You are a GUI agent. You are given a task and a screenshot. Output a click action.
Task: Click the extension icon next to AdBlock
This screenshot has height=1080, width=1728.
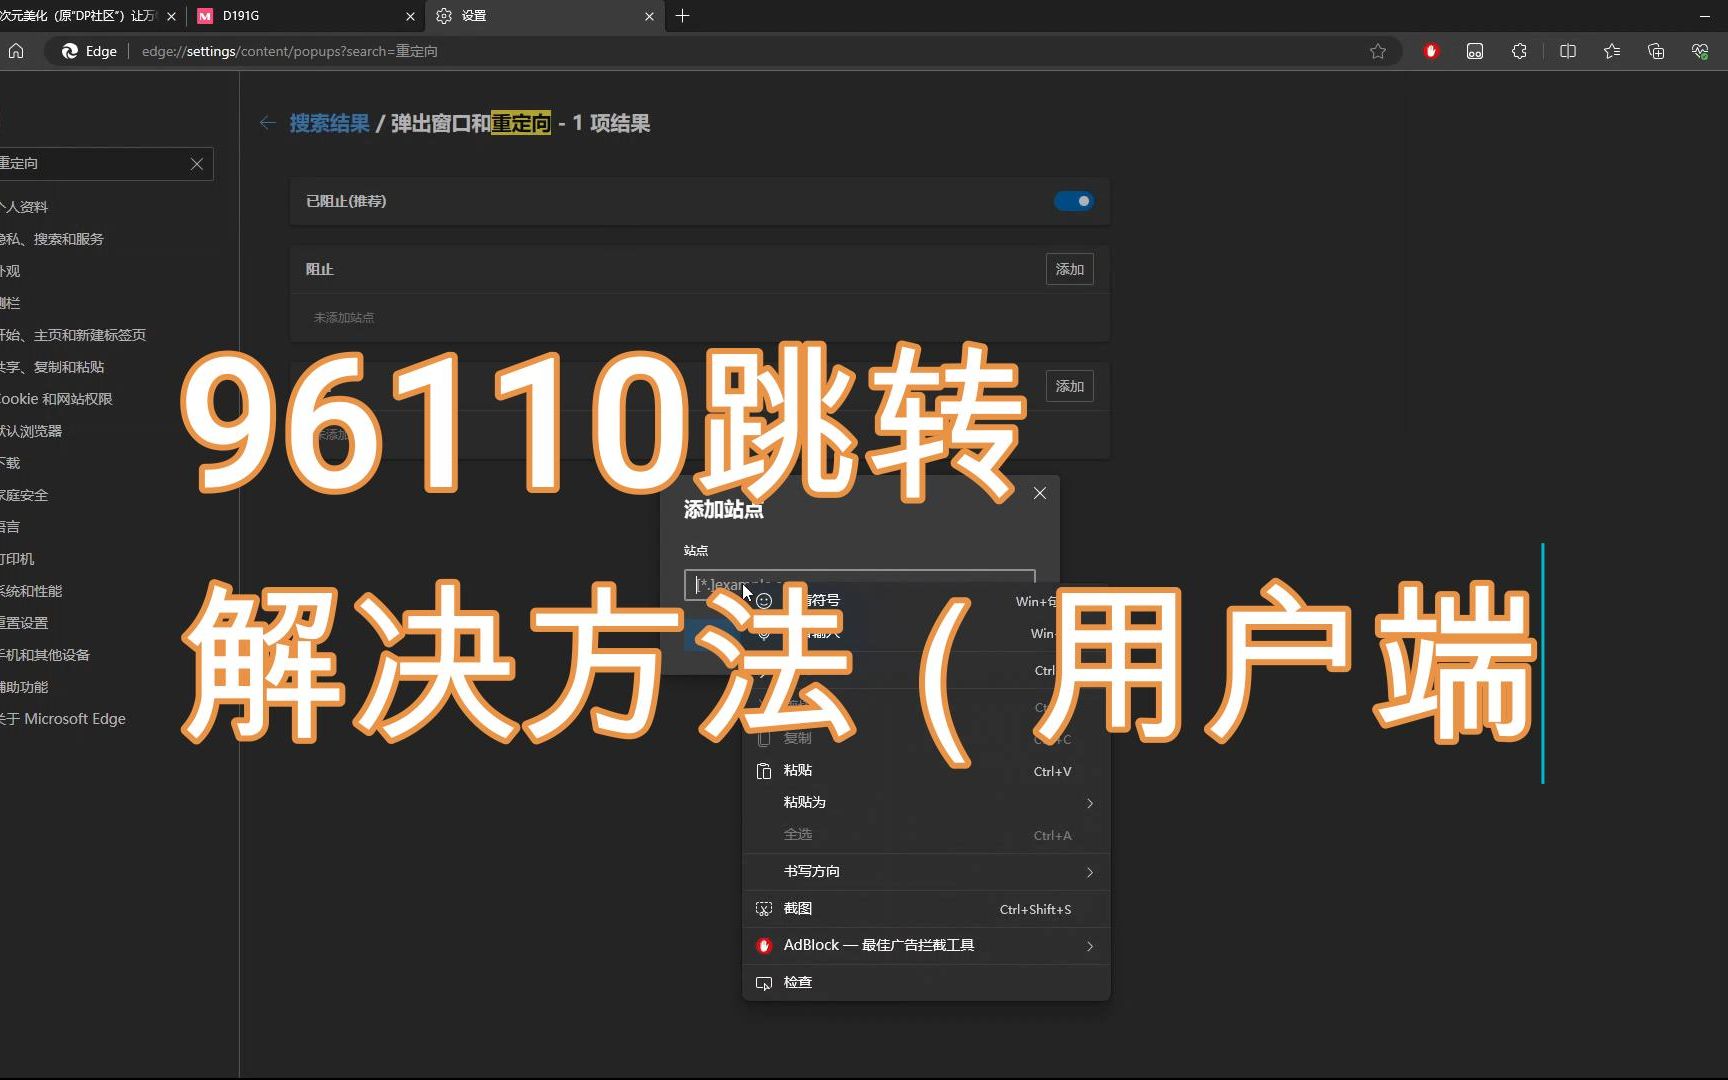(1475, 51)
